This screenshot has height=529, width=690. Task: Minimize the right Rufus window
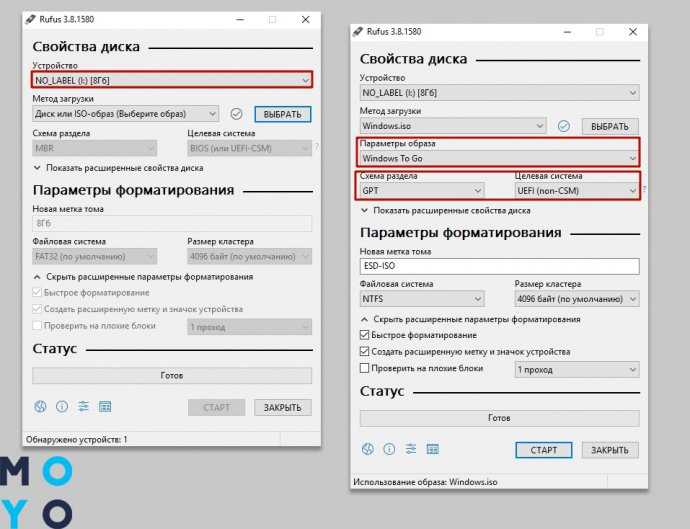coord(568,32)
